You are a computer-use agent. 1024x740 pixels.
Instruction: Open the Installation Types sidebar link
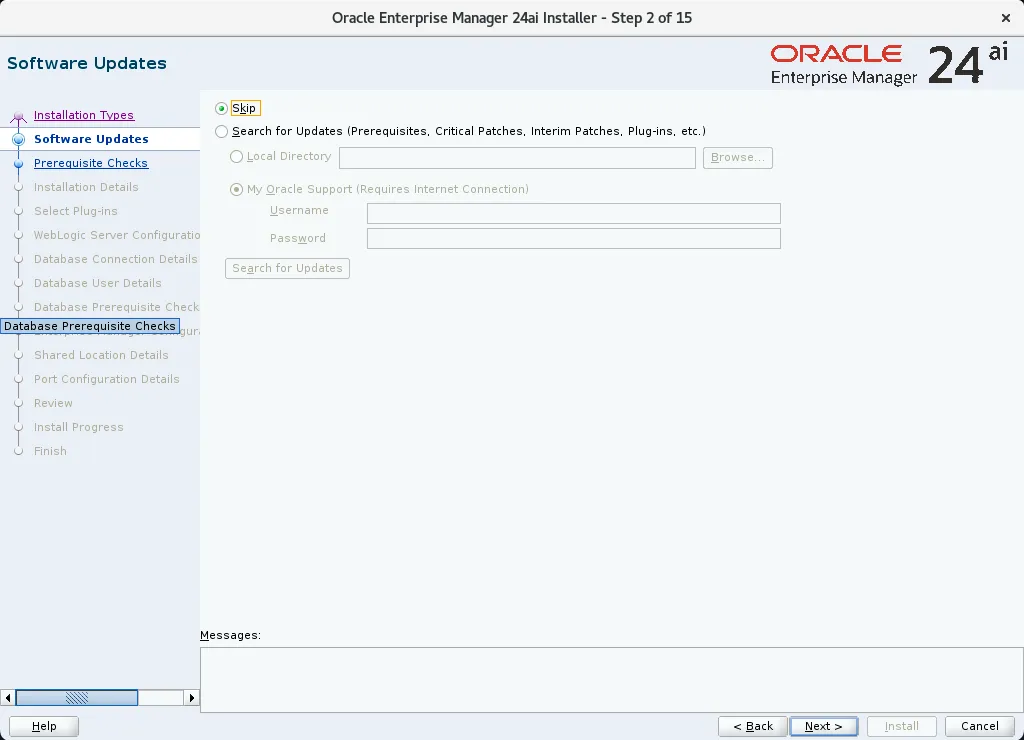[83, 115]
